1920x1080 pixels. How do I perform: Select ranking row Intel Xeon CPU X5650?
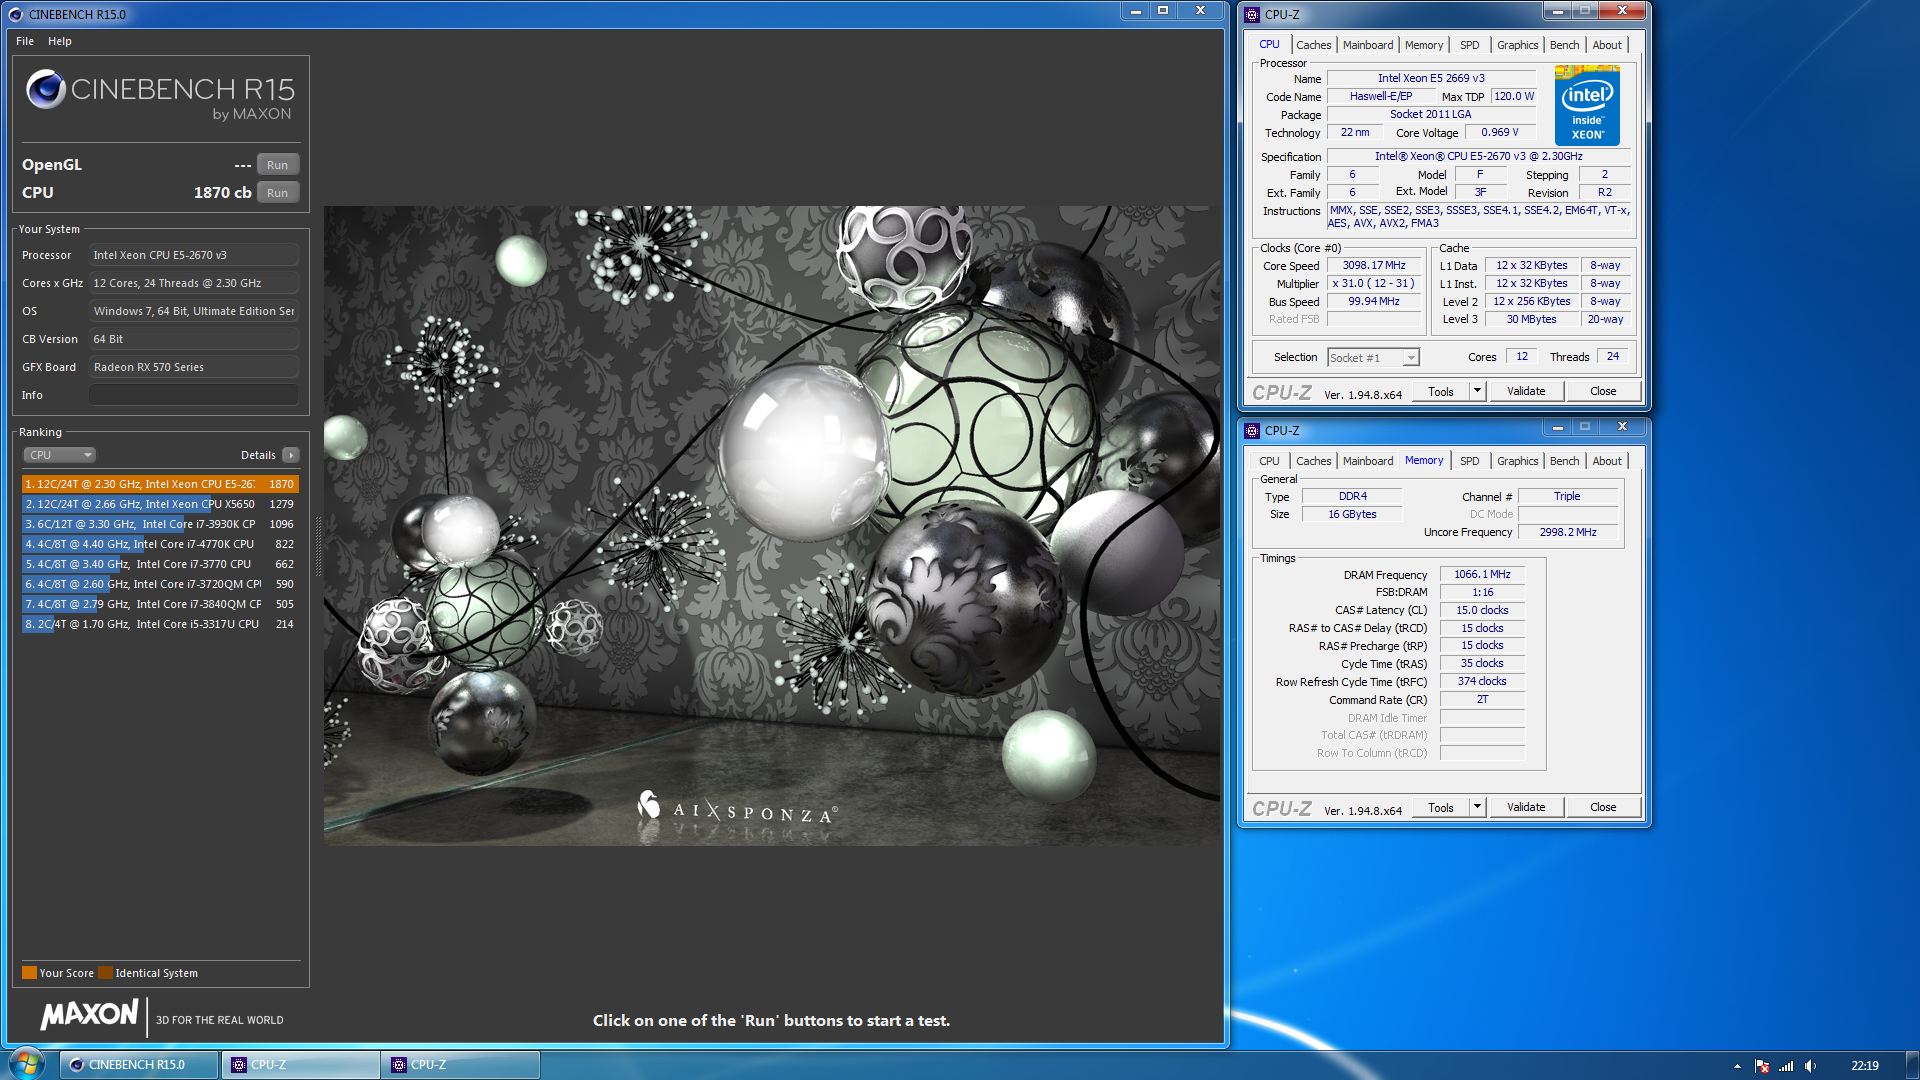point(160,504)
